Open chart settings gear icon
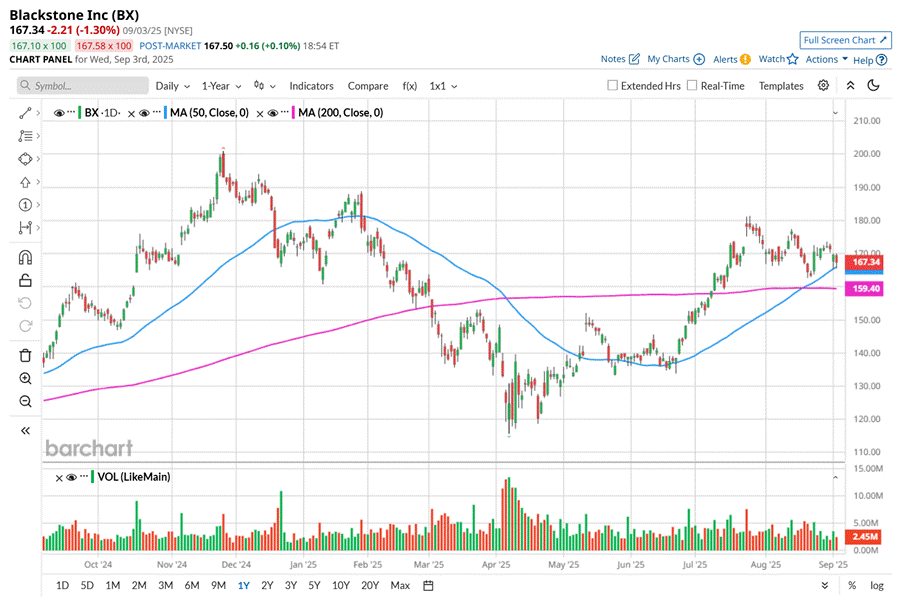The image size is (902, 599). 823,85
